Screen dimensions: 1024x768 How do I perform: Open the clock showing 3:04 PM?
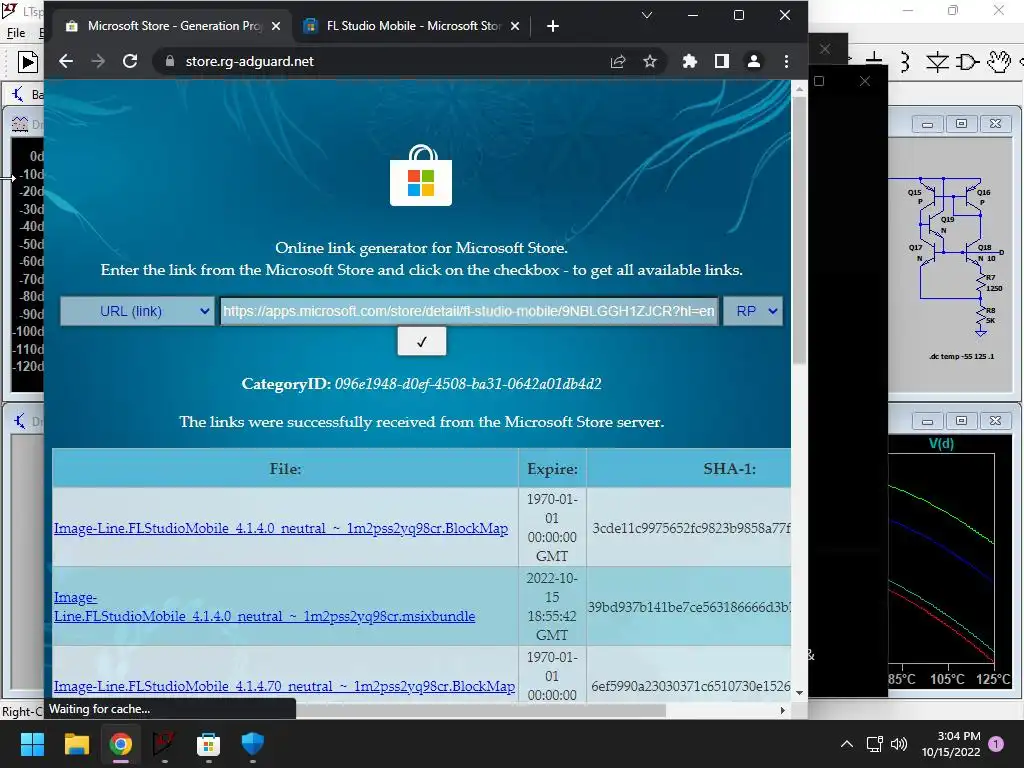(x=951, y=744)
